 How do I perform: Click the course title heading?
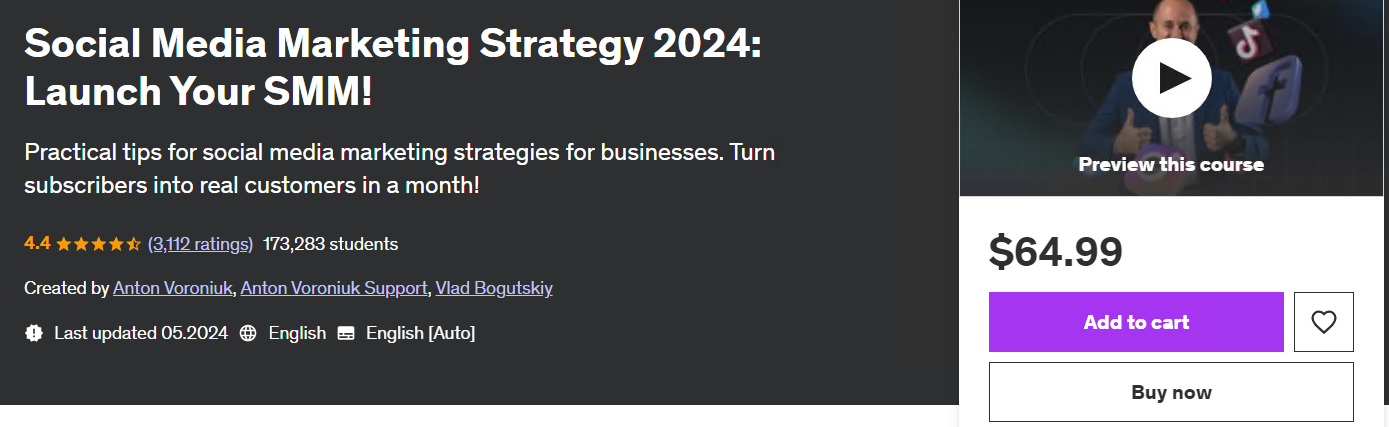pos(392,66)
